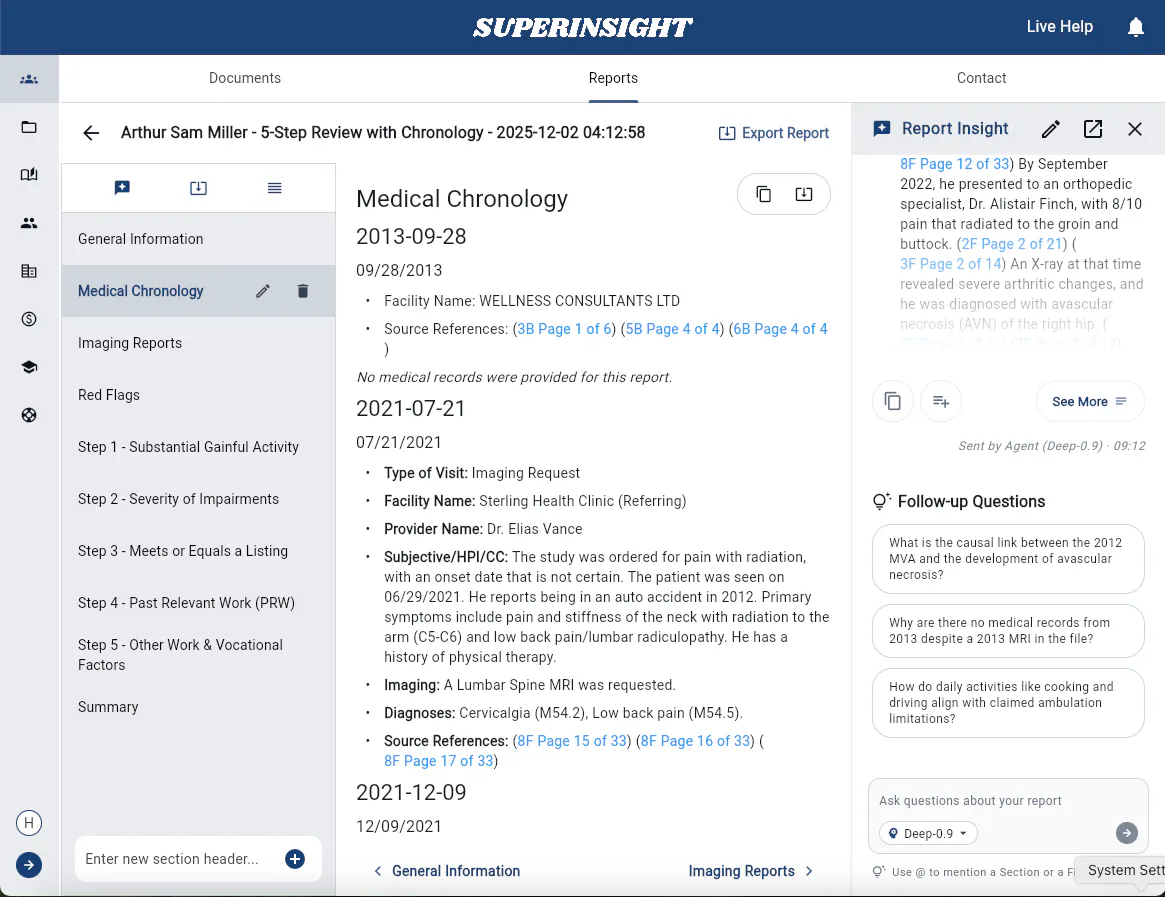Open Step 1 - Substantial Gainful Activity
The image size is (1165, 897).
point(198,447)
